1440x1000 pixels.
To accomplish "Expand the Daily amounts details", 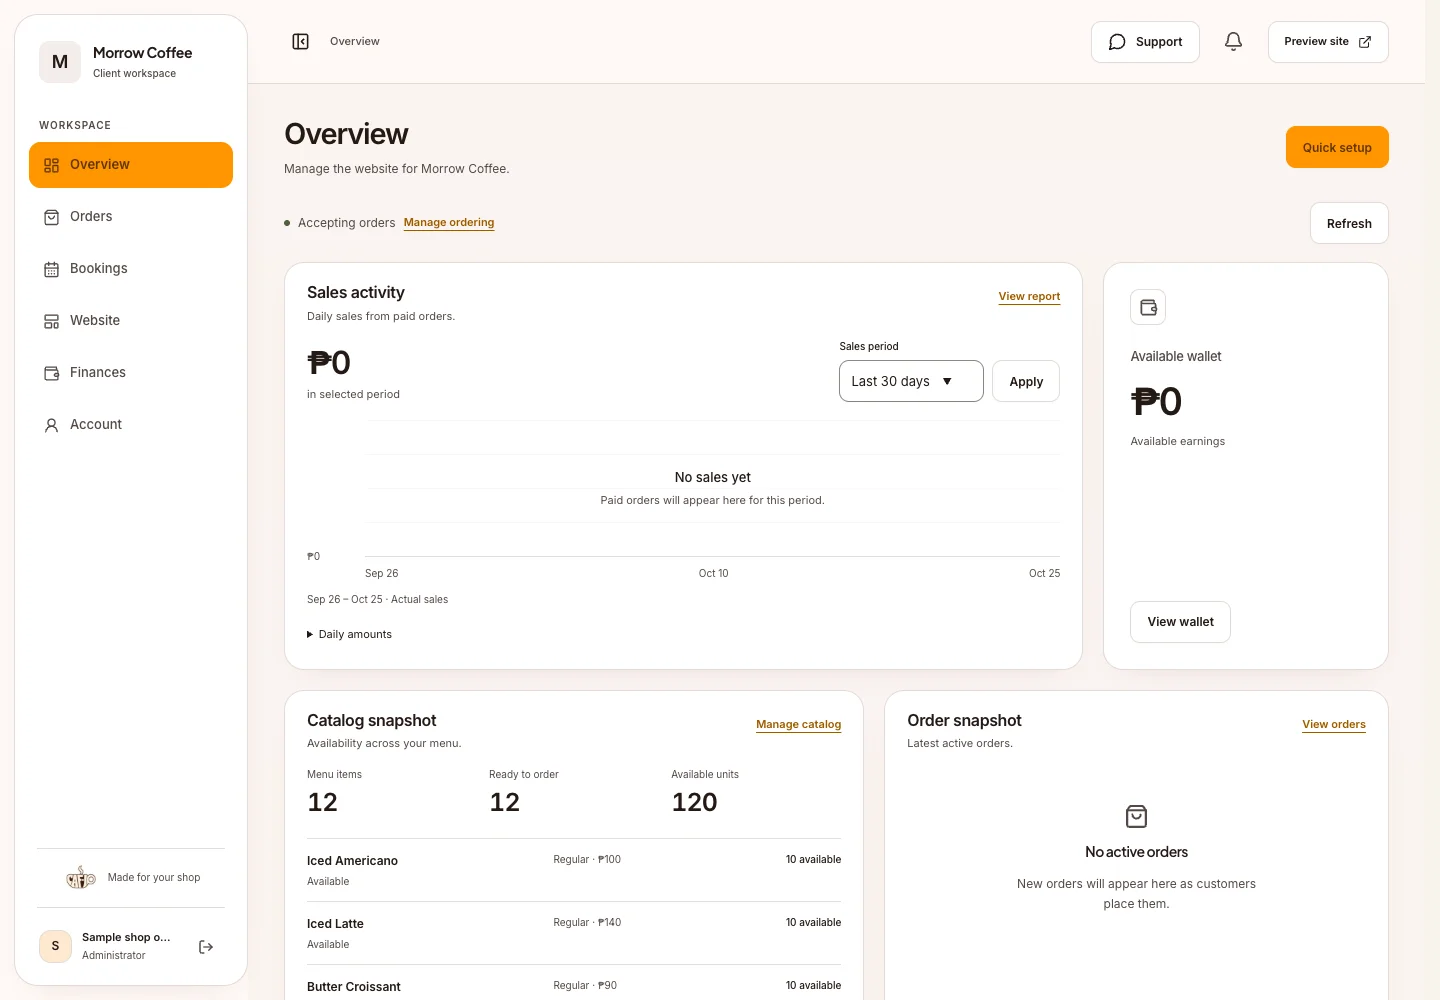I will (x=349, y=634).
